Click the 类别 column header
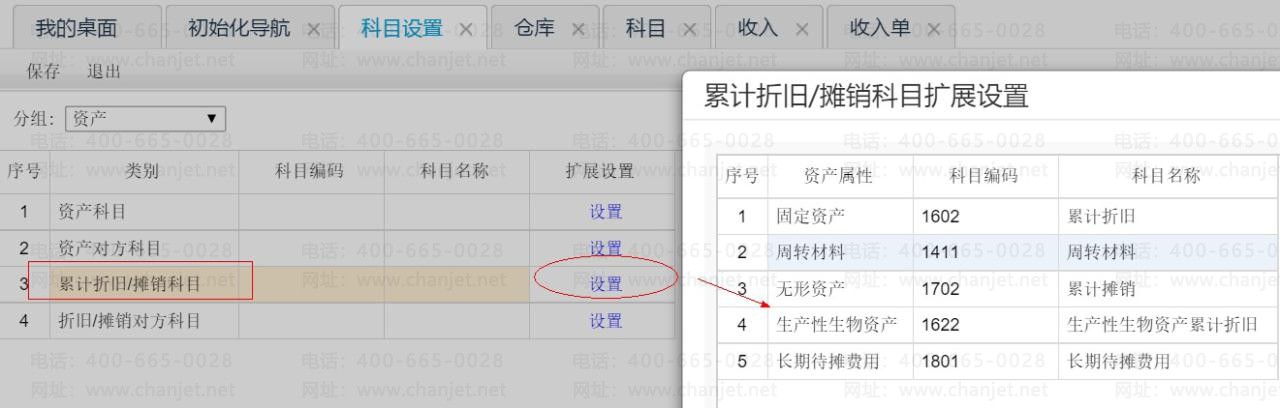1280x408 pixels. point(142,171)
